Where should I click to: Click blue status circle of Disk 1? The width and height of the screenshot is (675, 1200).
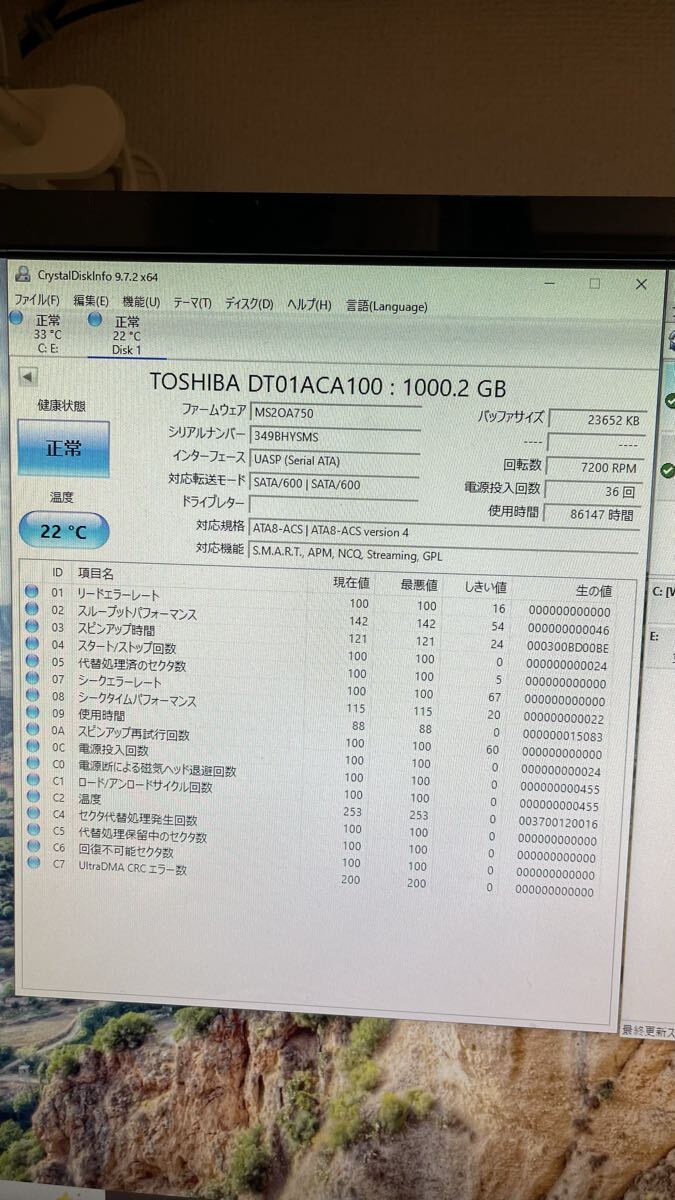click(95, 319)
